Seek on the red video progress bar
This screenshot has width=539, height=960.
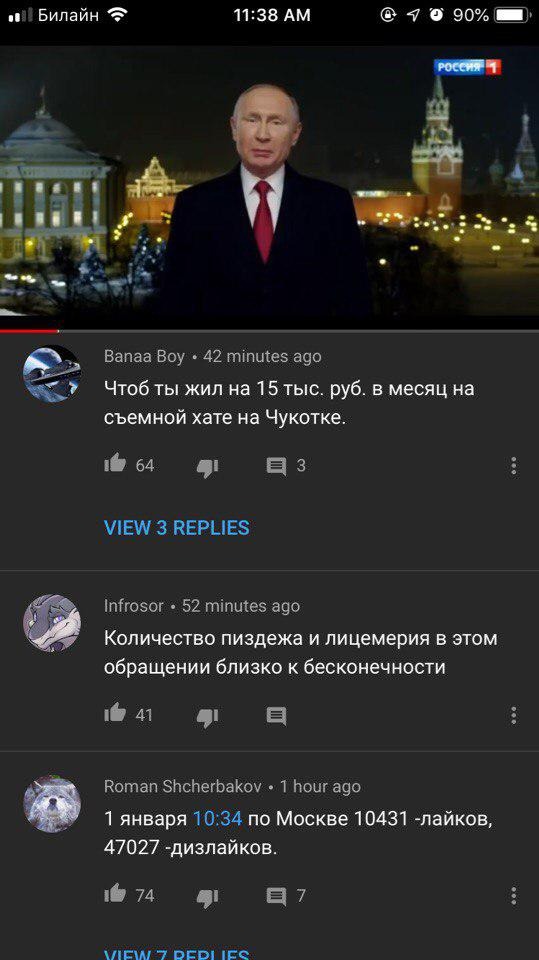(x=270, y=331)
